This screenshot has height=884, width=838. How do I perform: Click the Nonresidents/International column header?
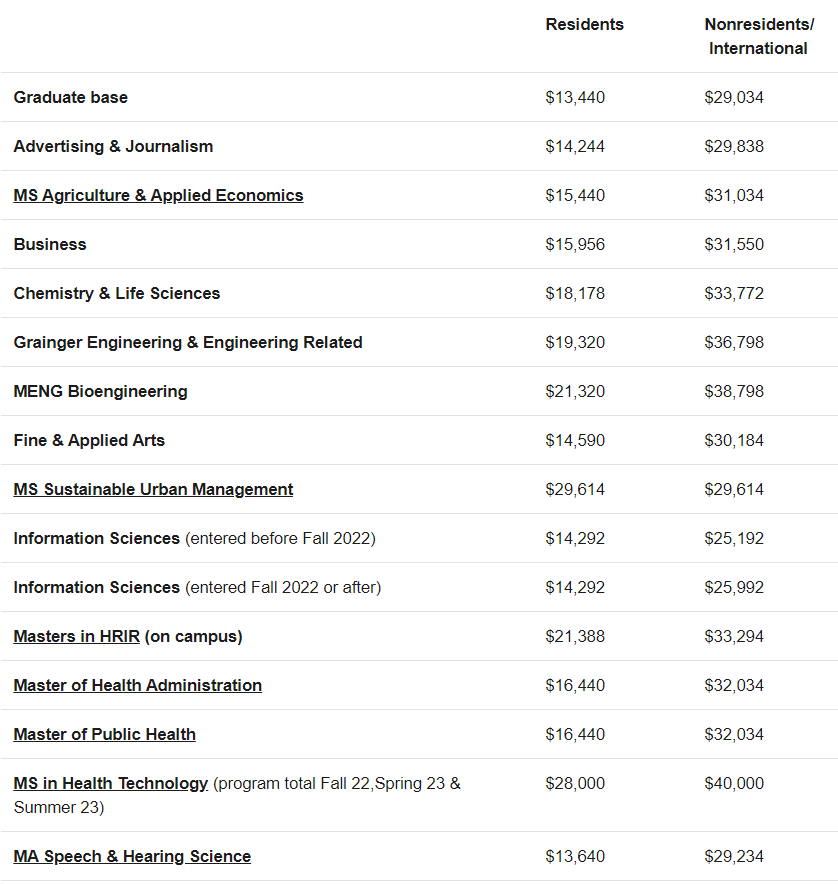tap(759, 37)
